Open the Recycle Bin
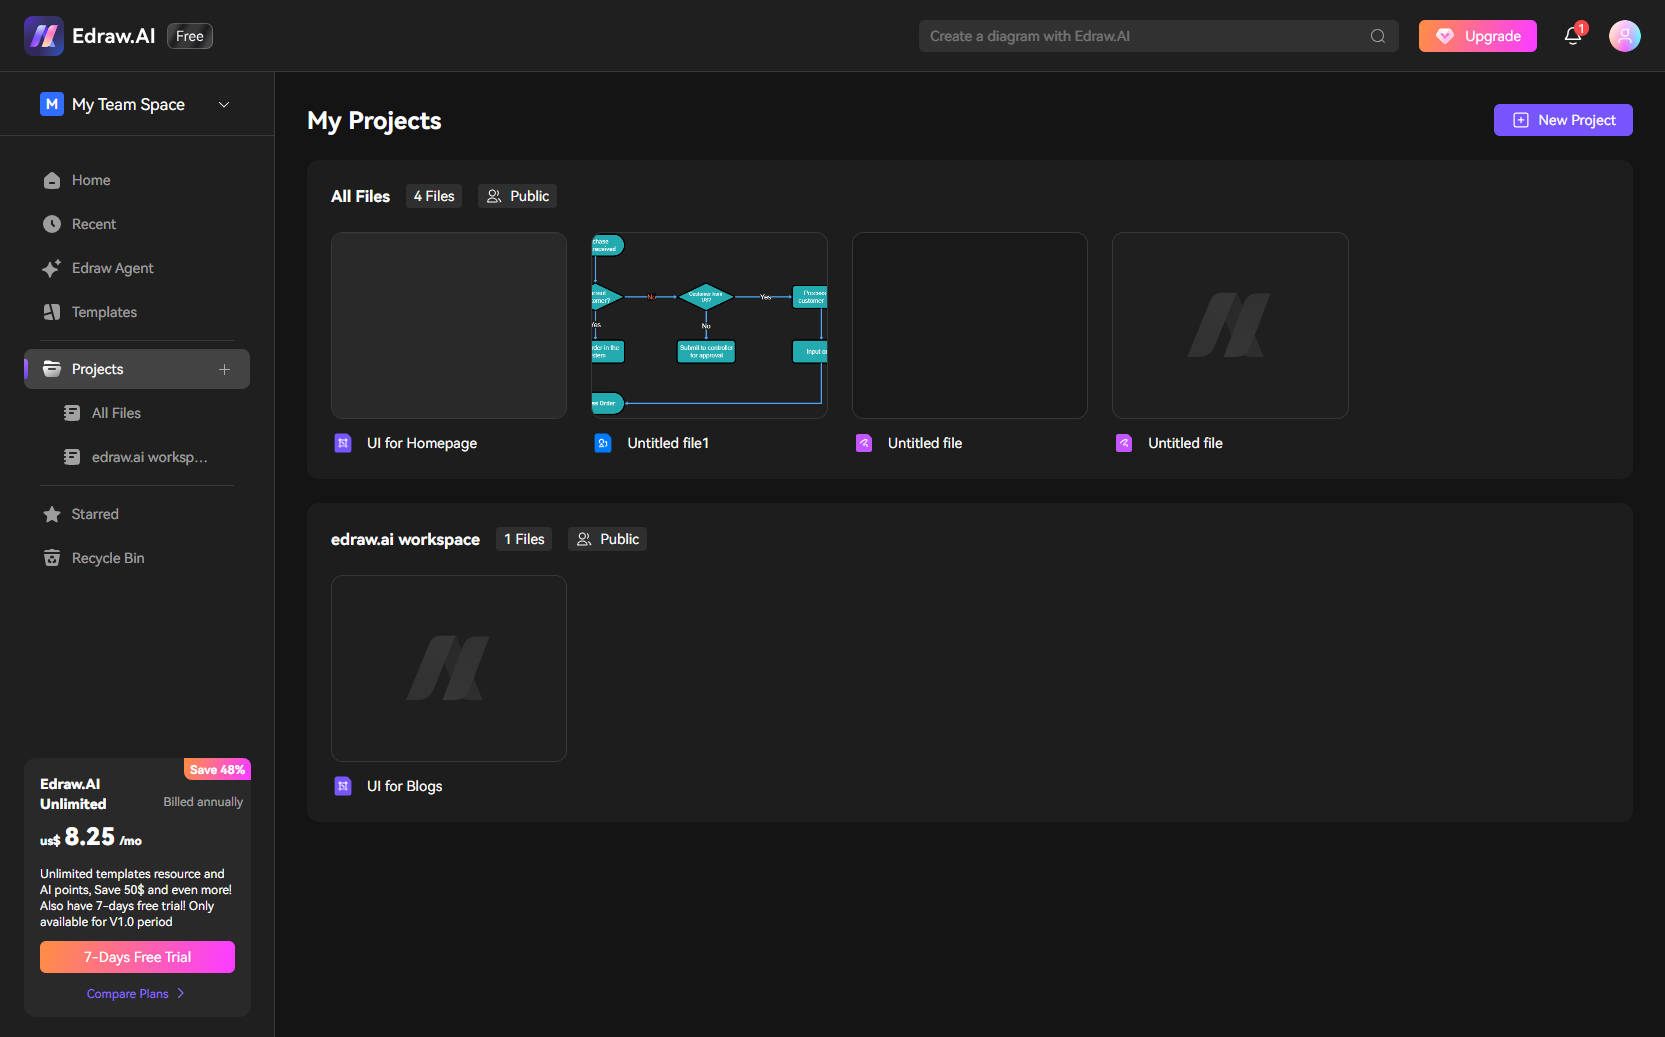 point(106,558)
